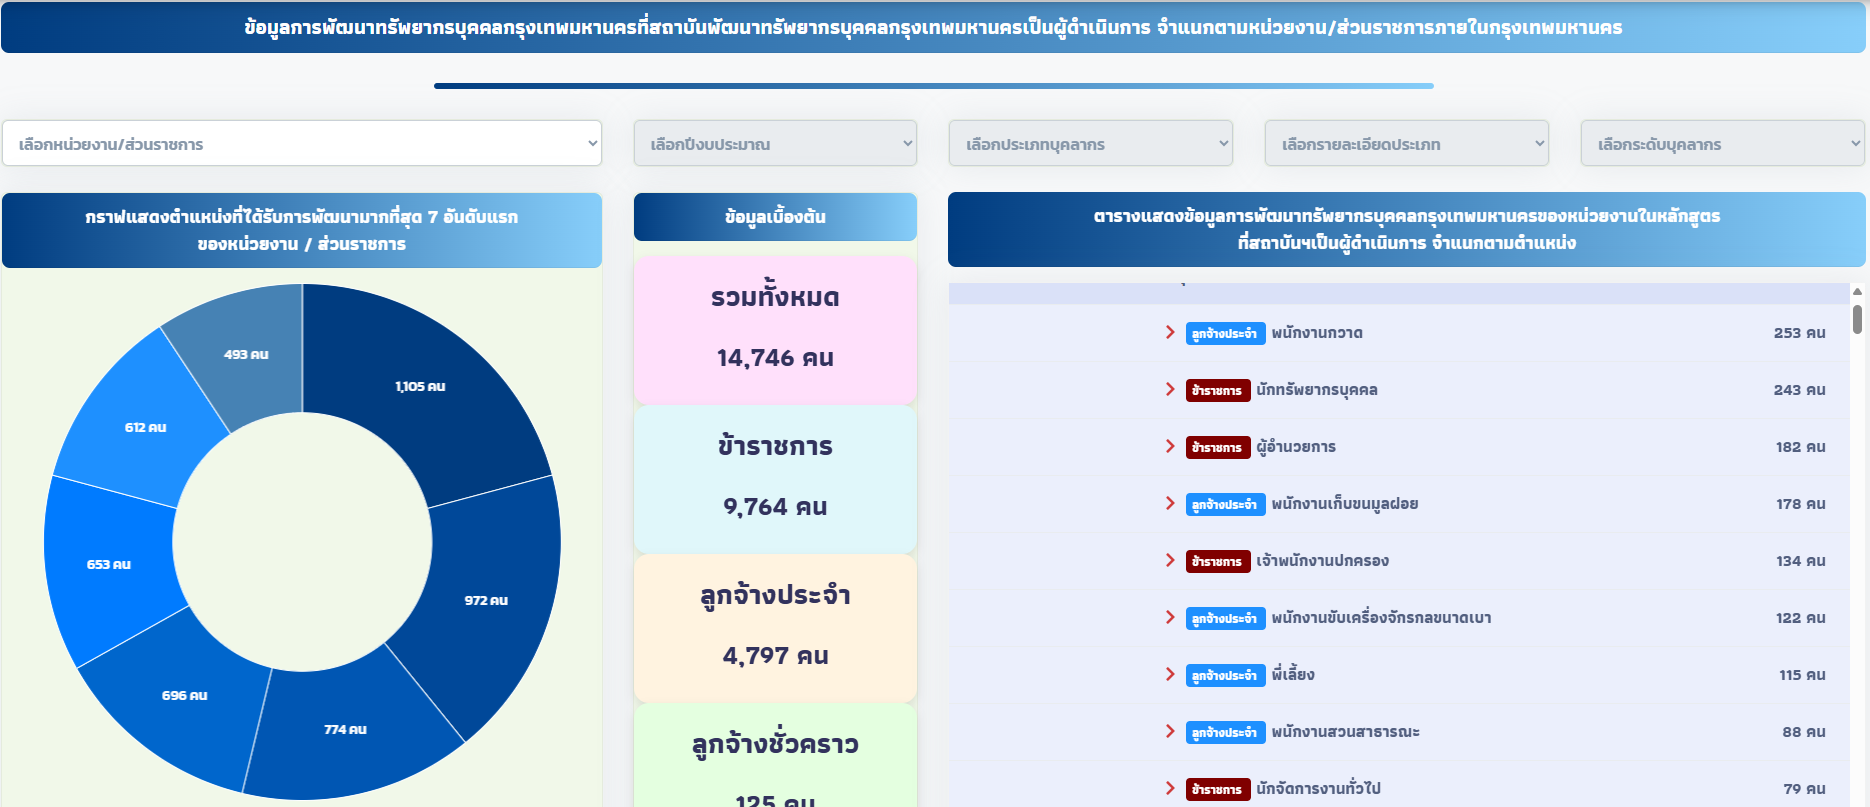This screenshot has width=1870, height=807.
Task: Open the เลือกปีงบประมาณ dropdown
Action: point(775,143)
